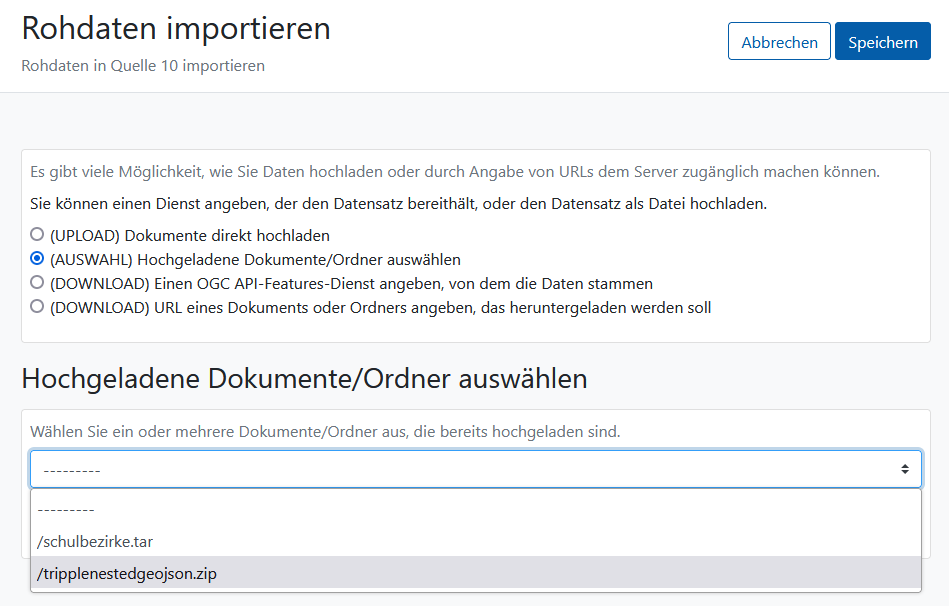Open the document selection combo box

click(476, 469)
